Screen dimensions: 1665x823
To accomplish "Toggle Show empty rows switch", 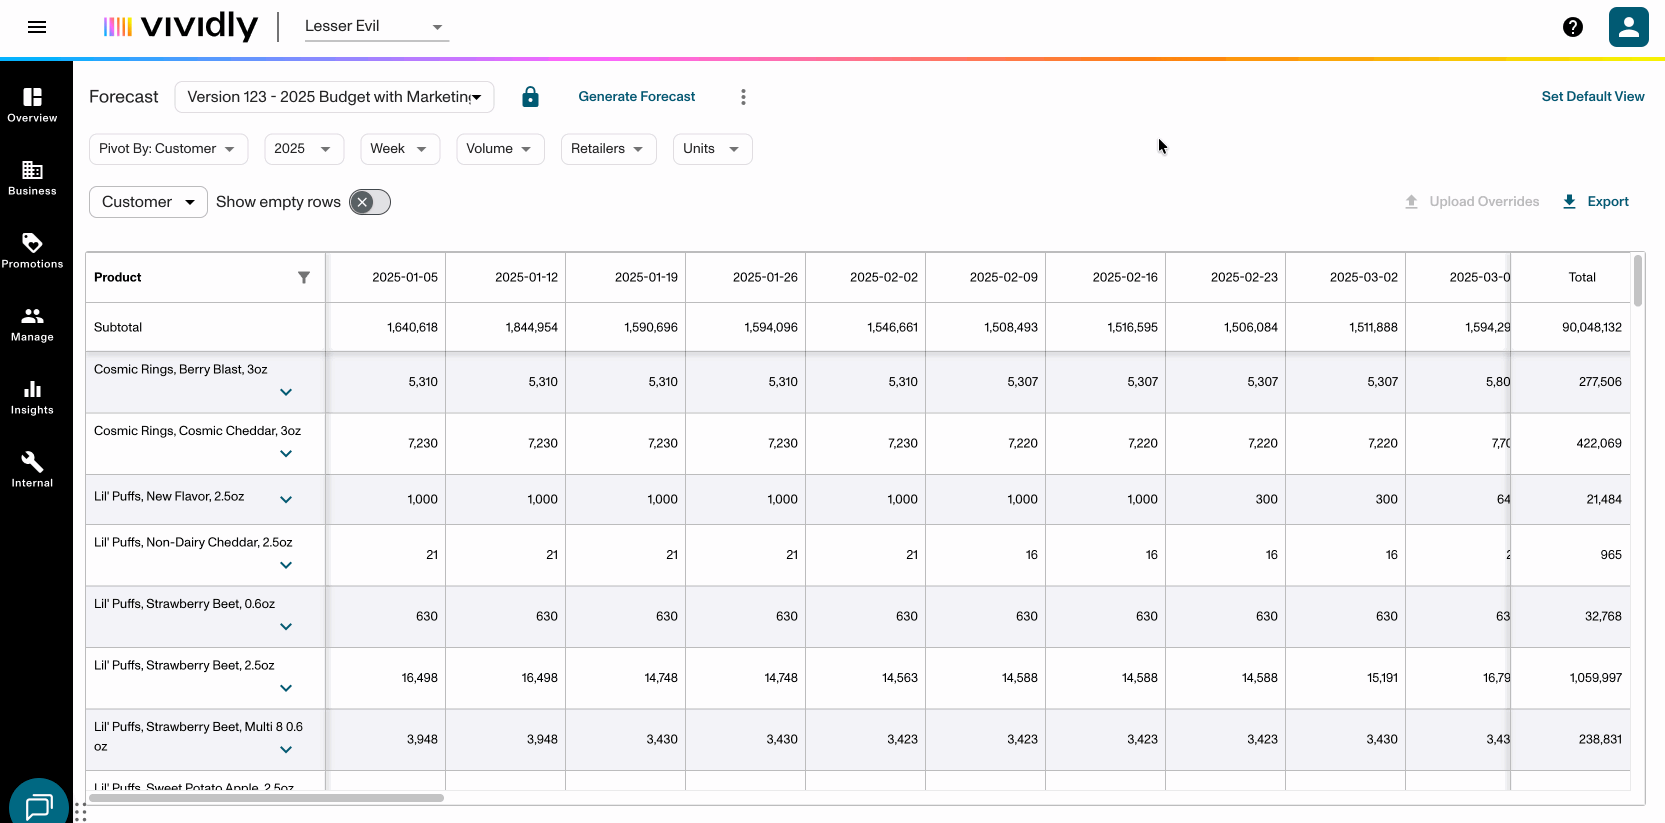I will (369, 202).
